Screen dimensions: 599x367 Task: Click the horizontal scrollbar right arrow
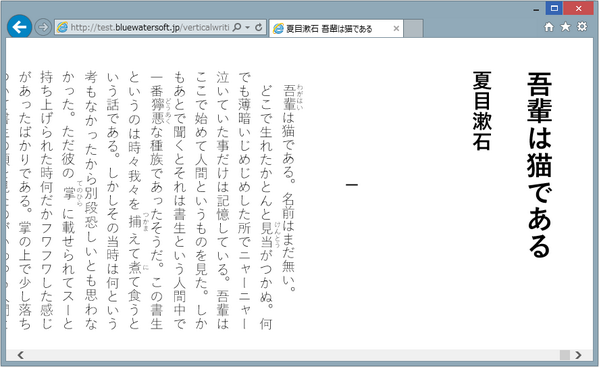tap(578, 355)
